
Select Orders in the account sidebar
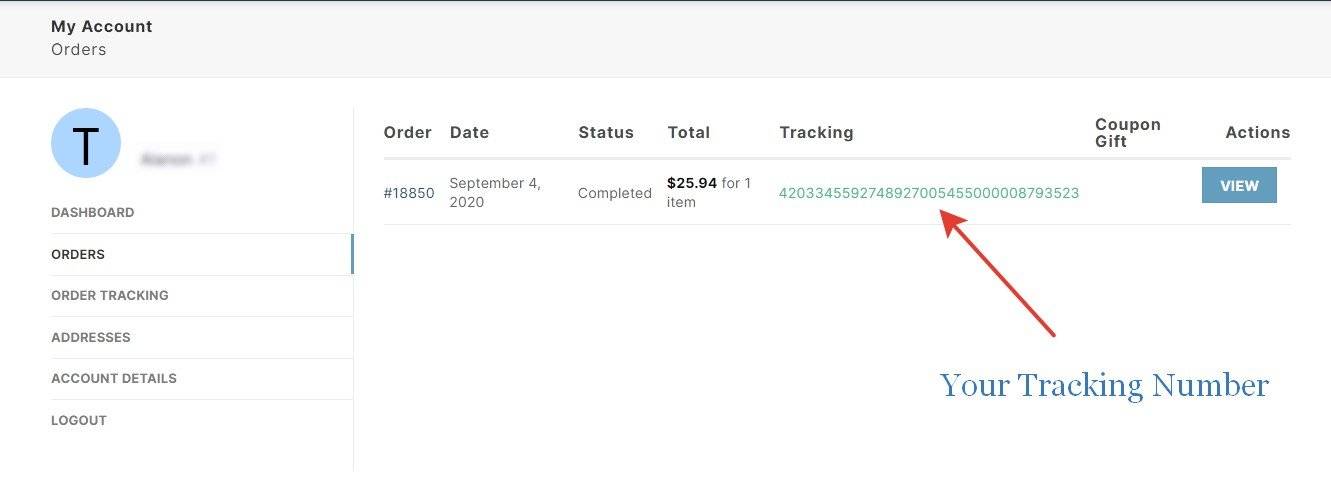coord(78,254)
